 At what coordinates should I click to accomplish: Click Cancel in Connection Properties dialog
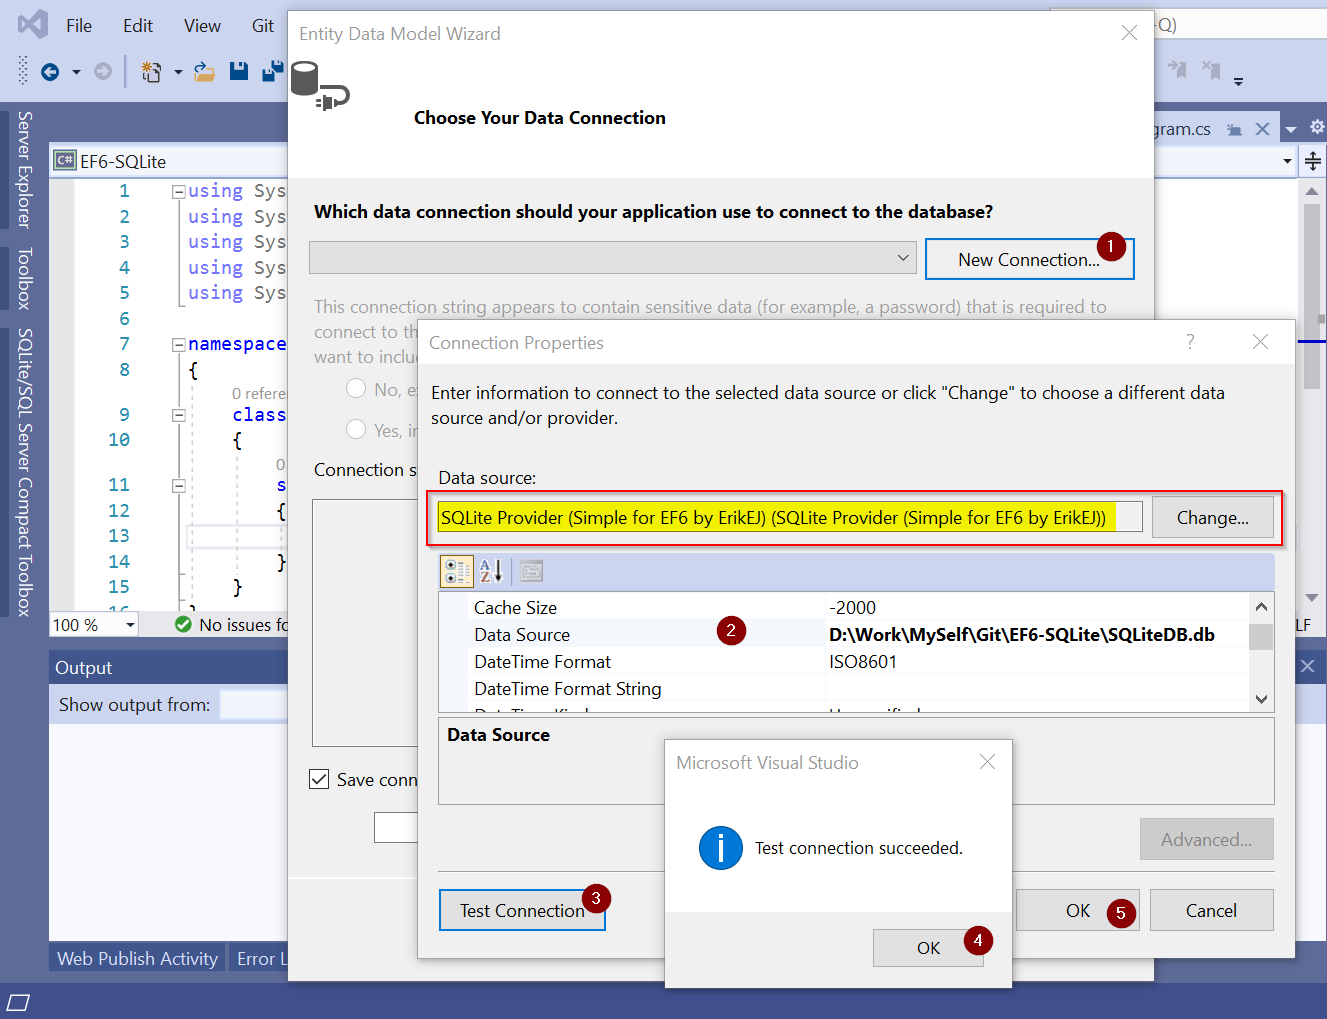click(1211, 910)
